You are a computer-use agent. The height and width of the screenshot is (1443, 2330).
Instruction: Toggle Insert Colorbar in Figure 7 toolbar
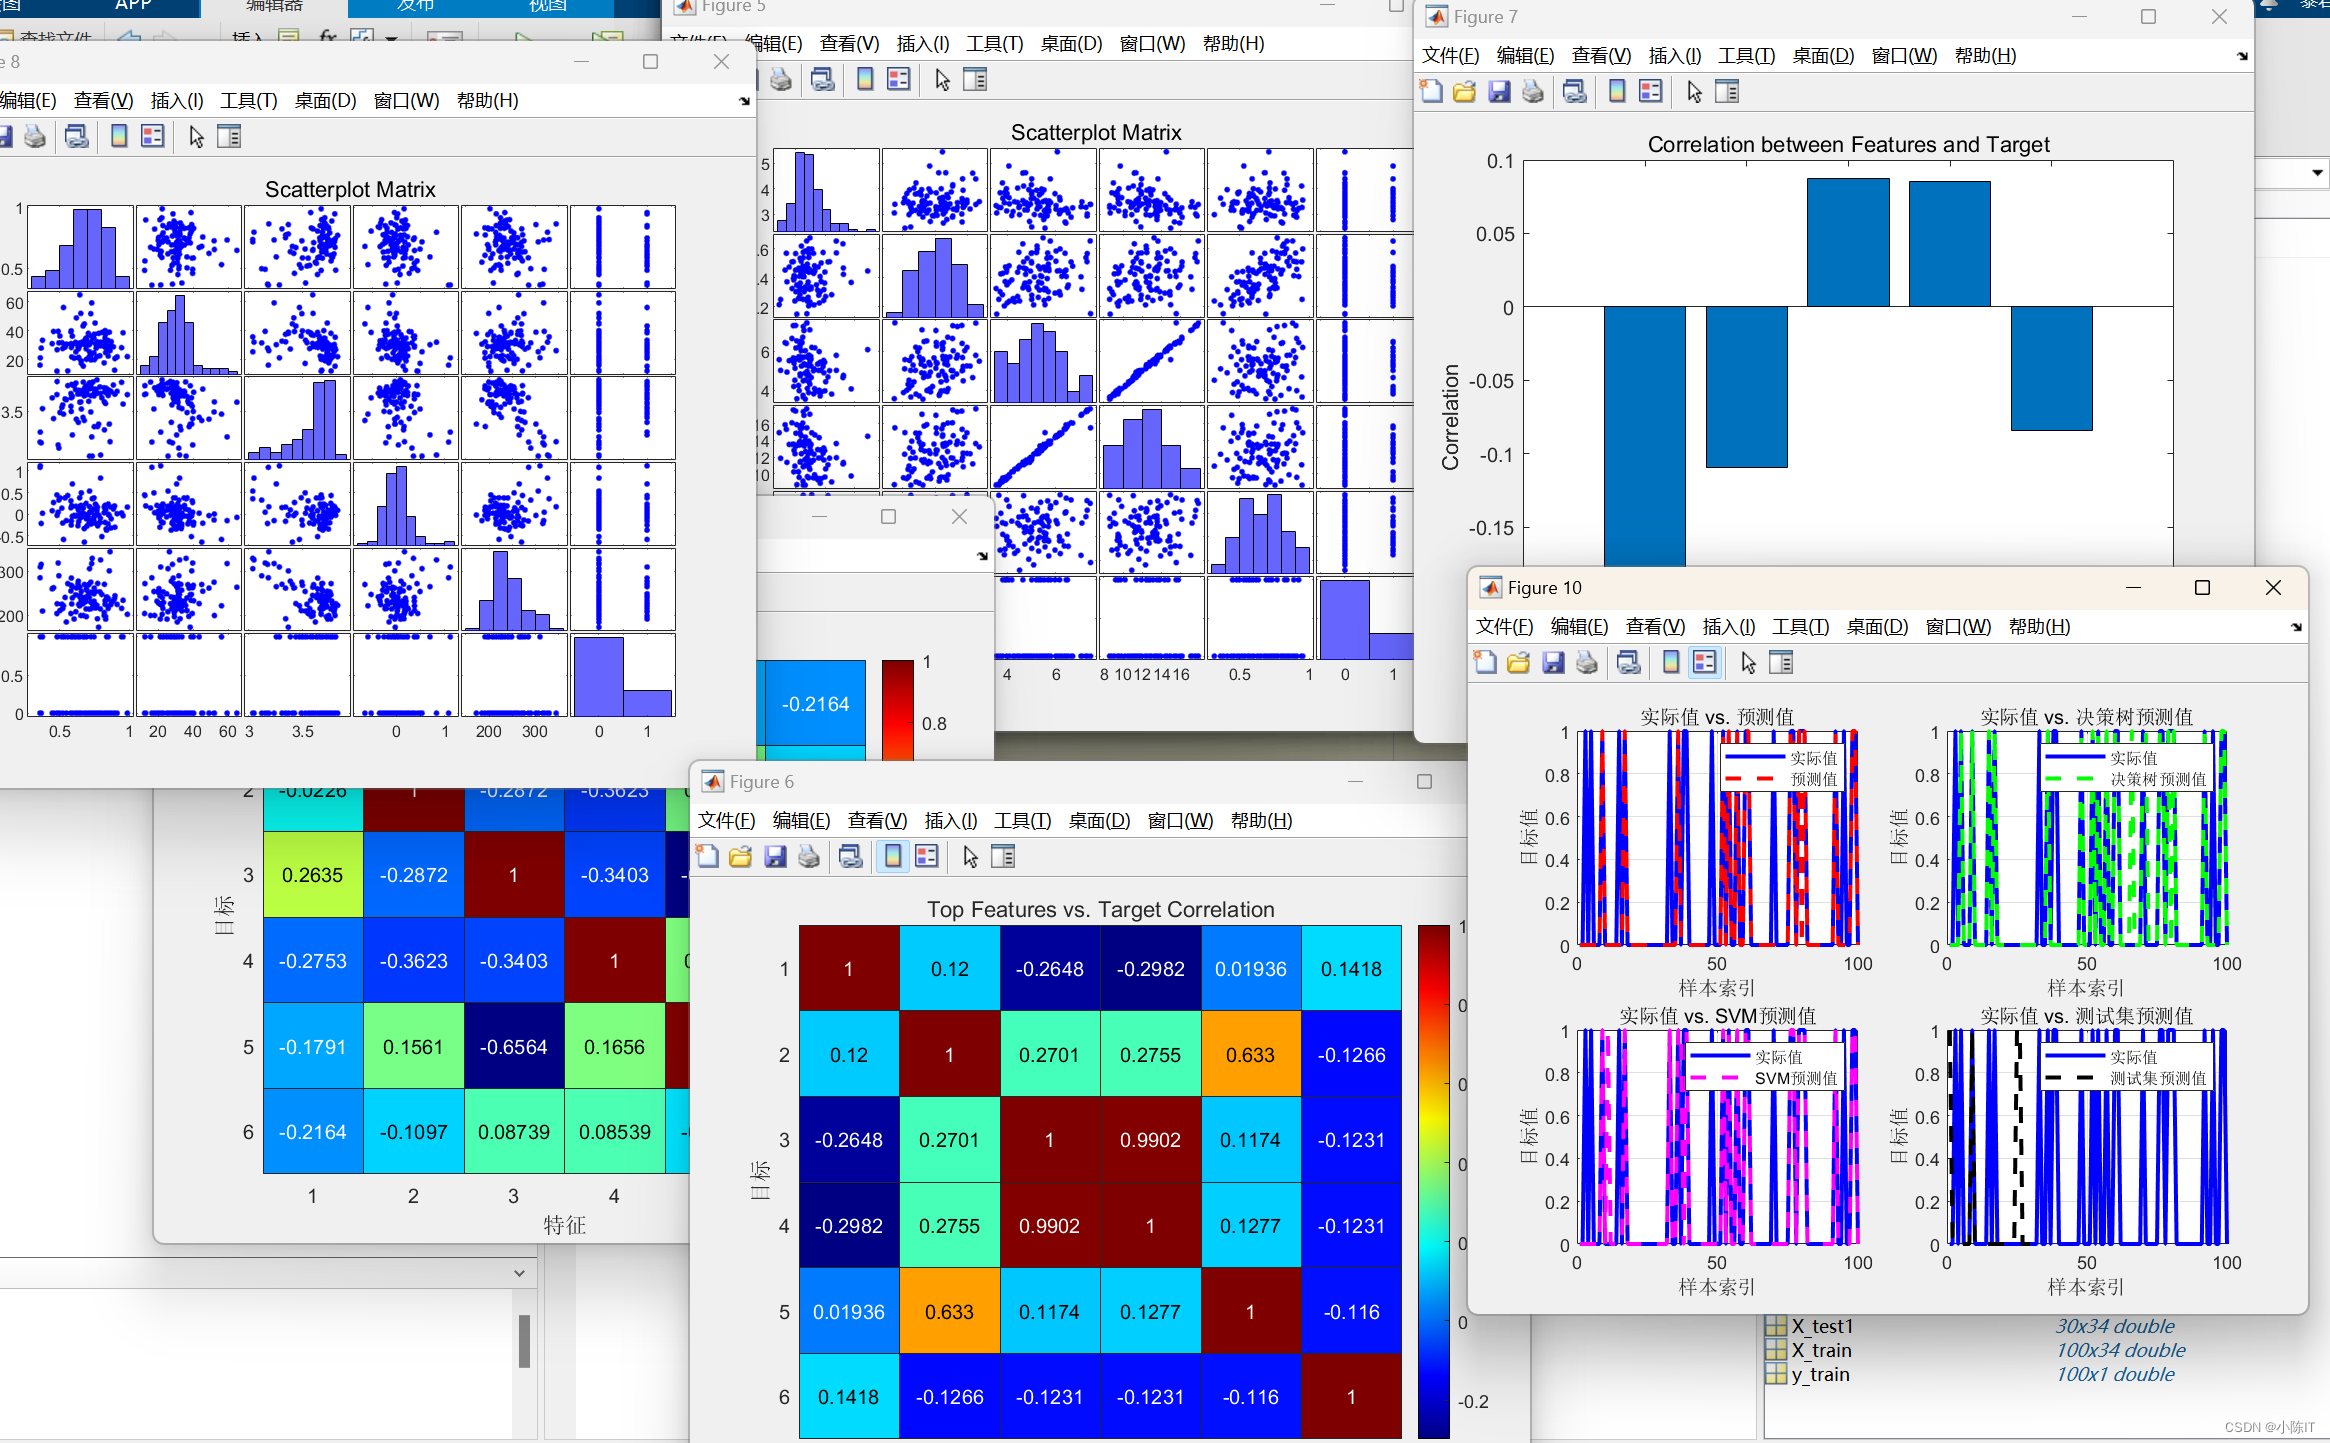point(1617,92)
